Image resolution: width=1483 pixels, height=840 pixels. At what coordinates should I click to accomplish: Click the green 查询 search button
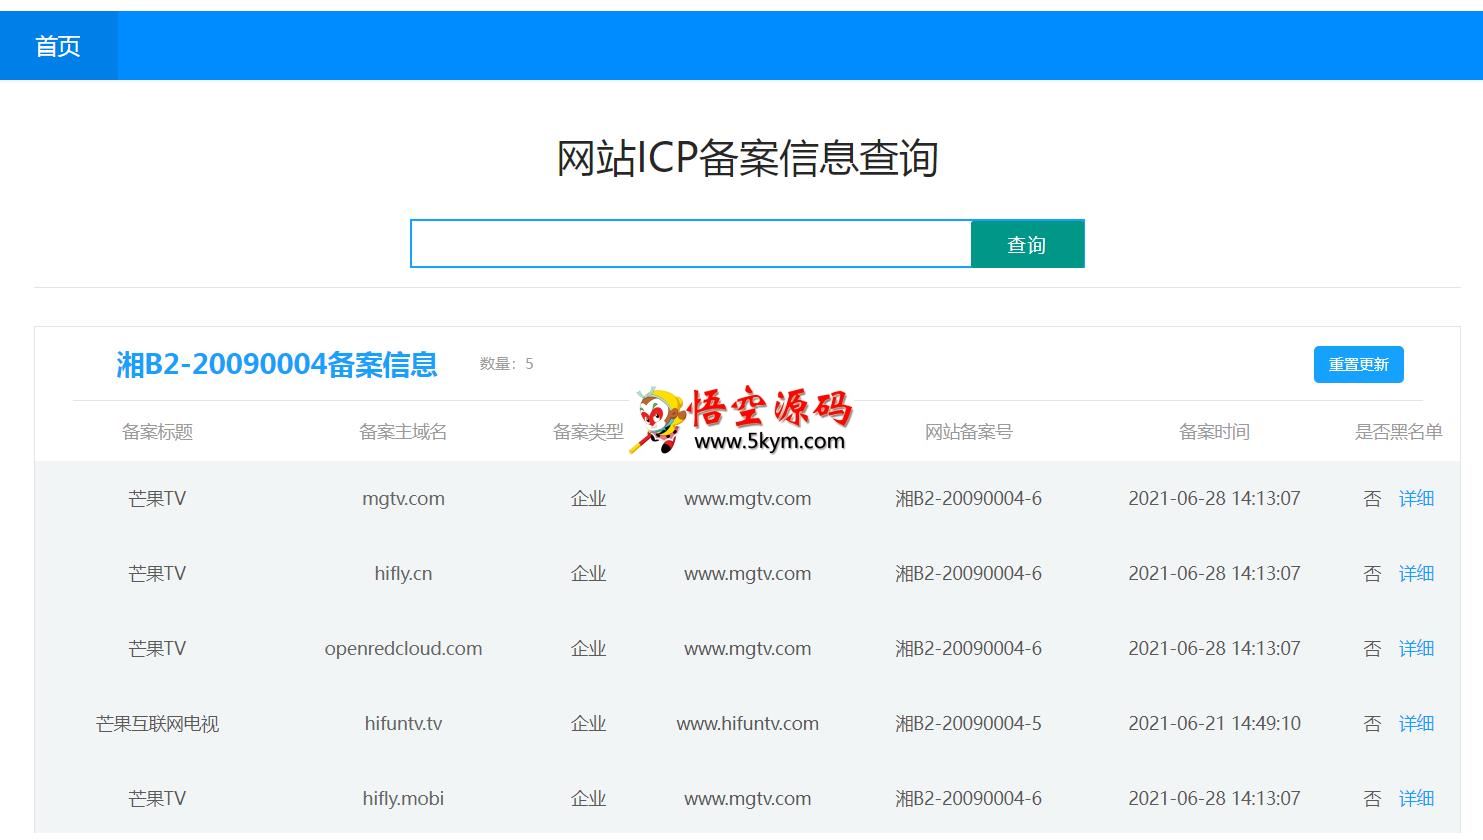pyautogui.click(x=1027, y=244)
